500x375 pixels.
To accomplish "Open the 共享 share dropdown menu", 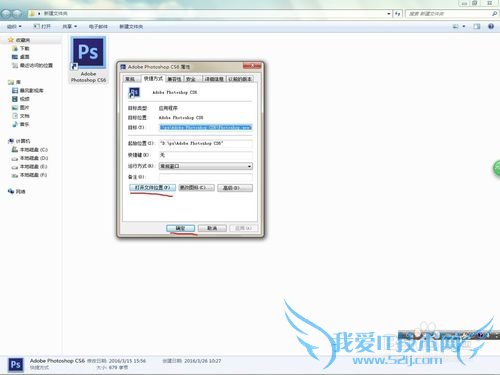I will [70, 26].
